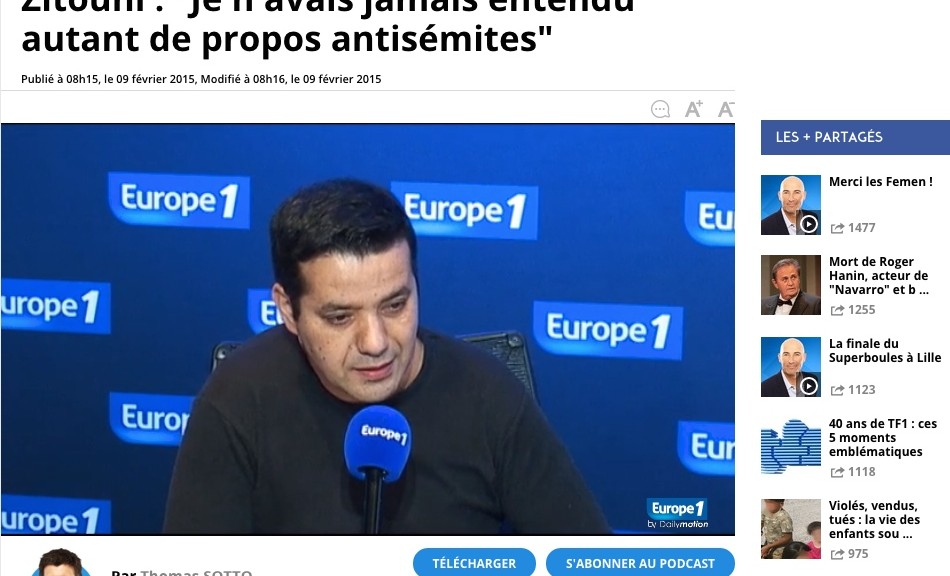This screenshot has width=950, height=576.
Task: Click share icon next to 975
Action: coord(837,554)
